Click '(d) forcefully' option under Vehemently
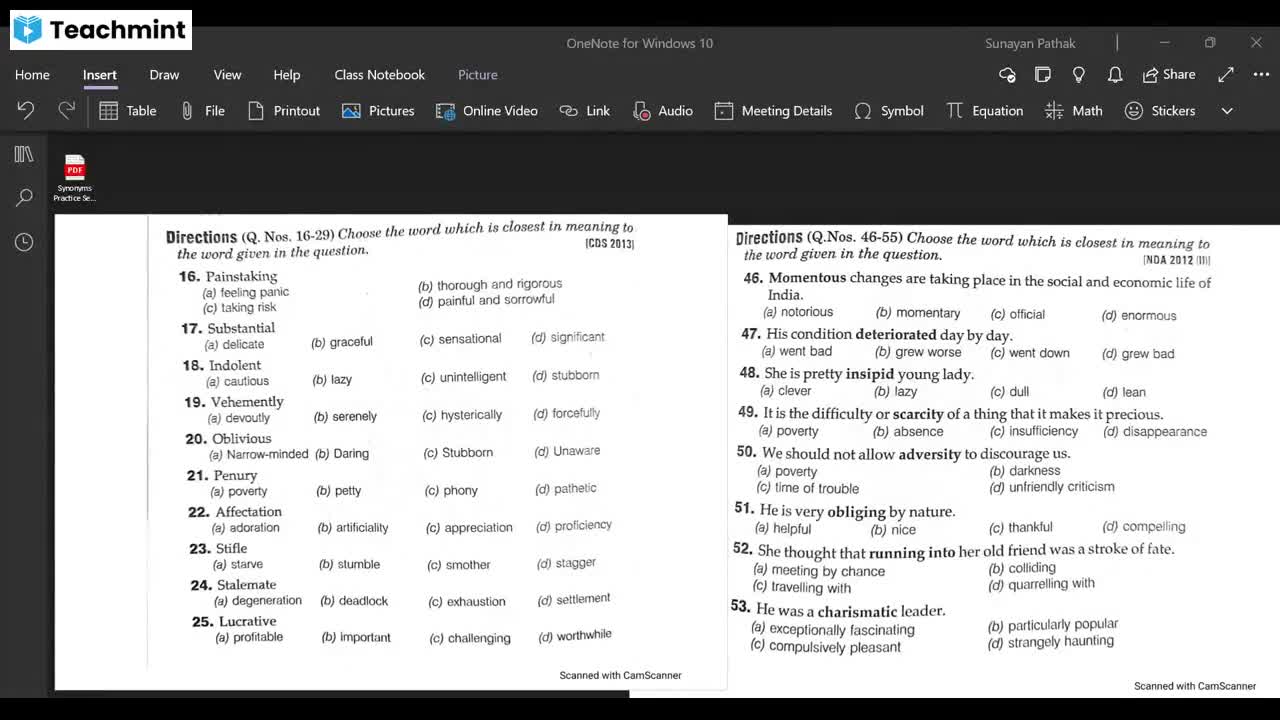1280x720 pixels. [x=567, y=413]
